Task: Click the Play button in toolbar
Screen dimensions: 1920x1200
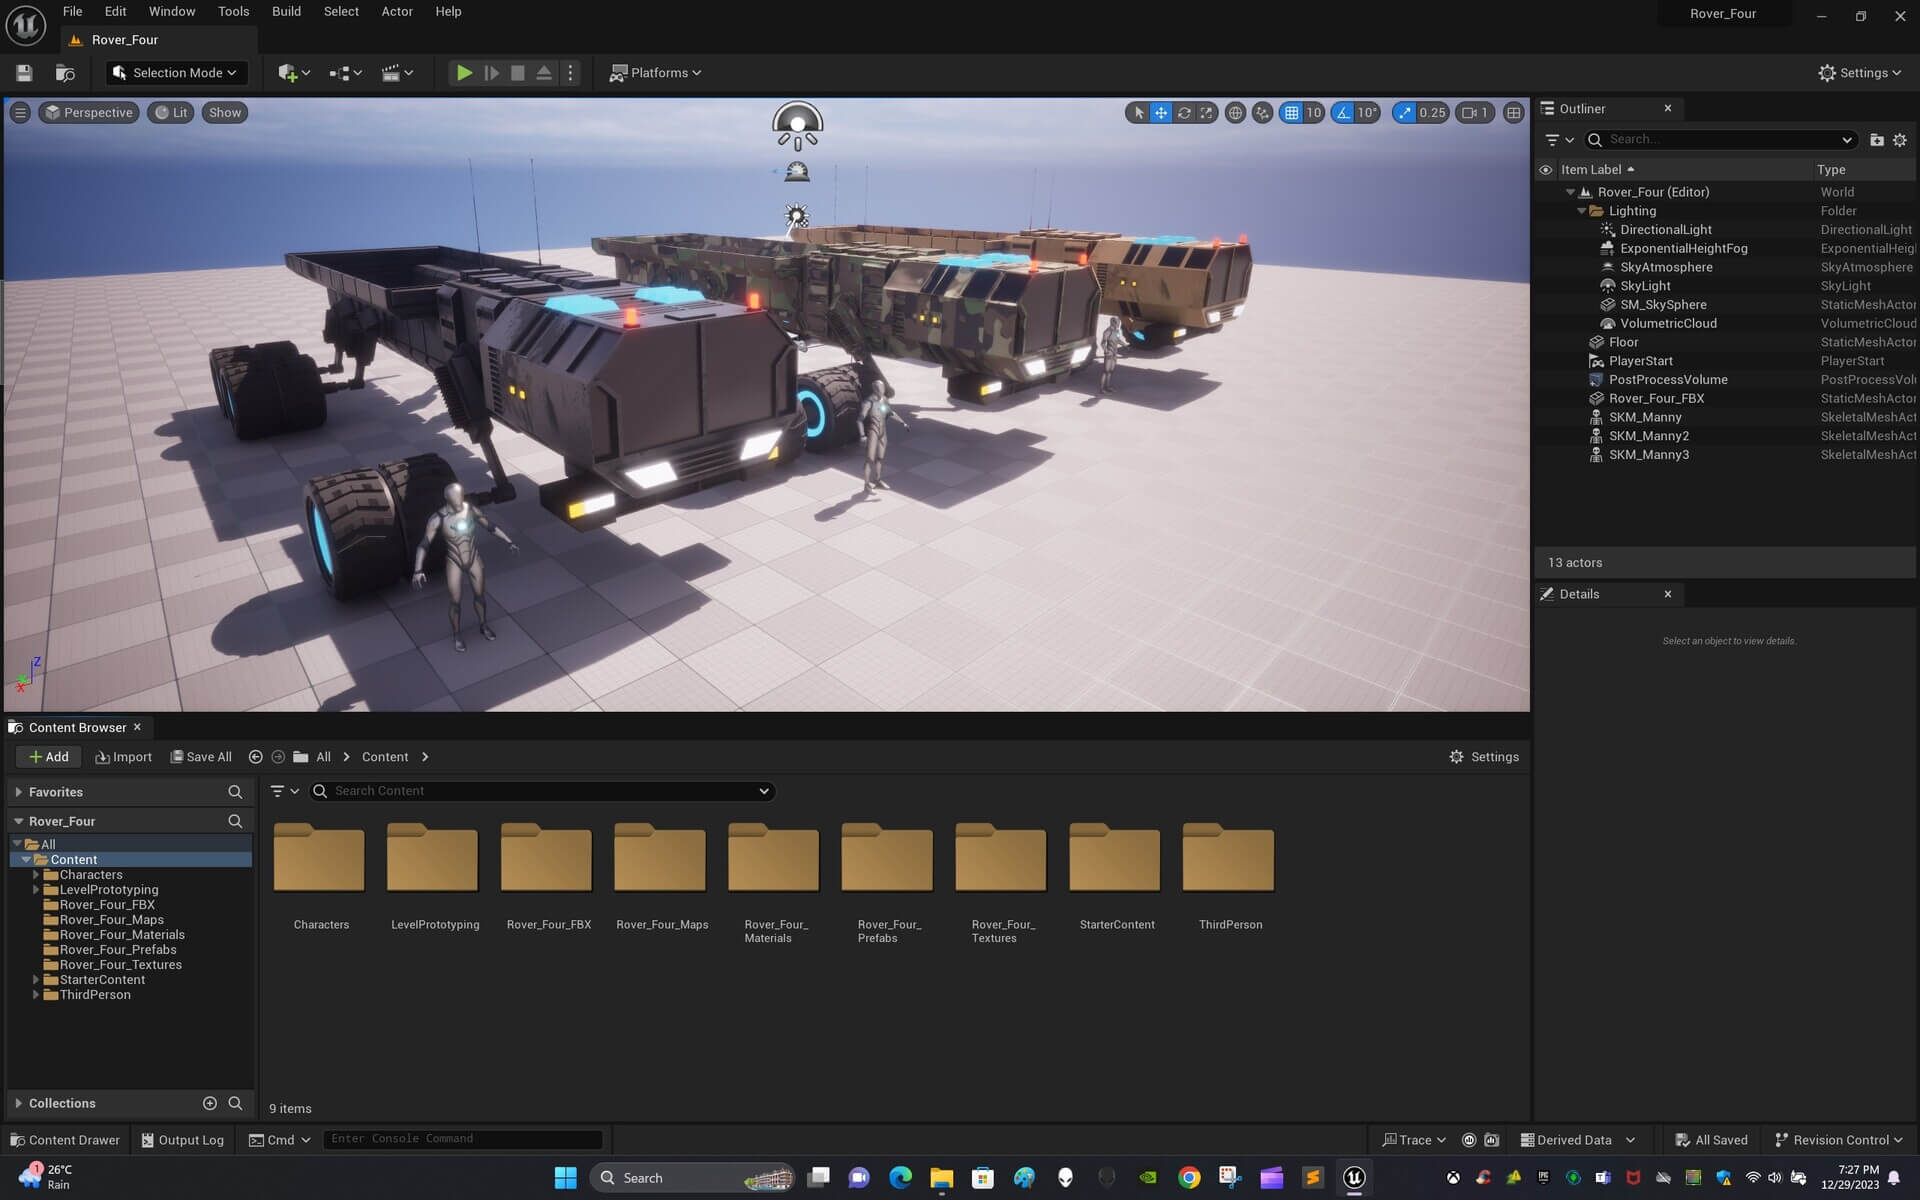Action: [x=464, y=73]
